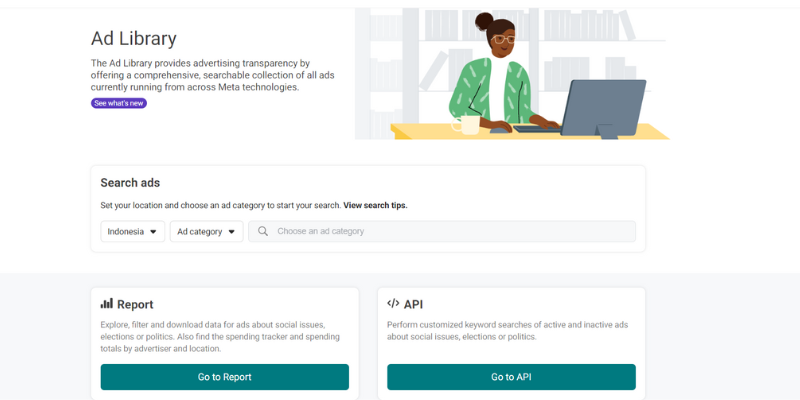Click the API card title text
The image size is (800, 400).
[413, 305]
